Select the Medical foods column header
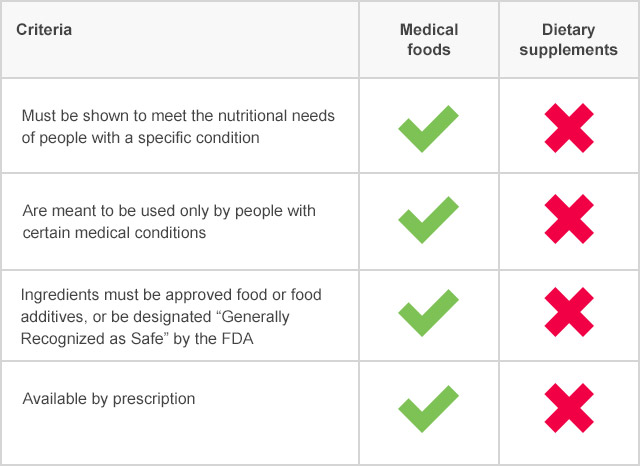The image size is (640, 466). point(429,40)
